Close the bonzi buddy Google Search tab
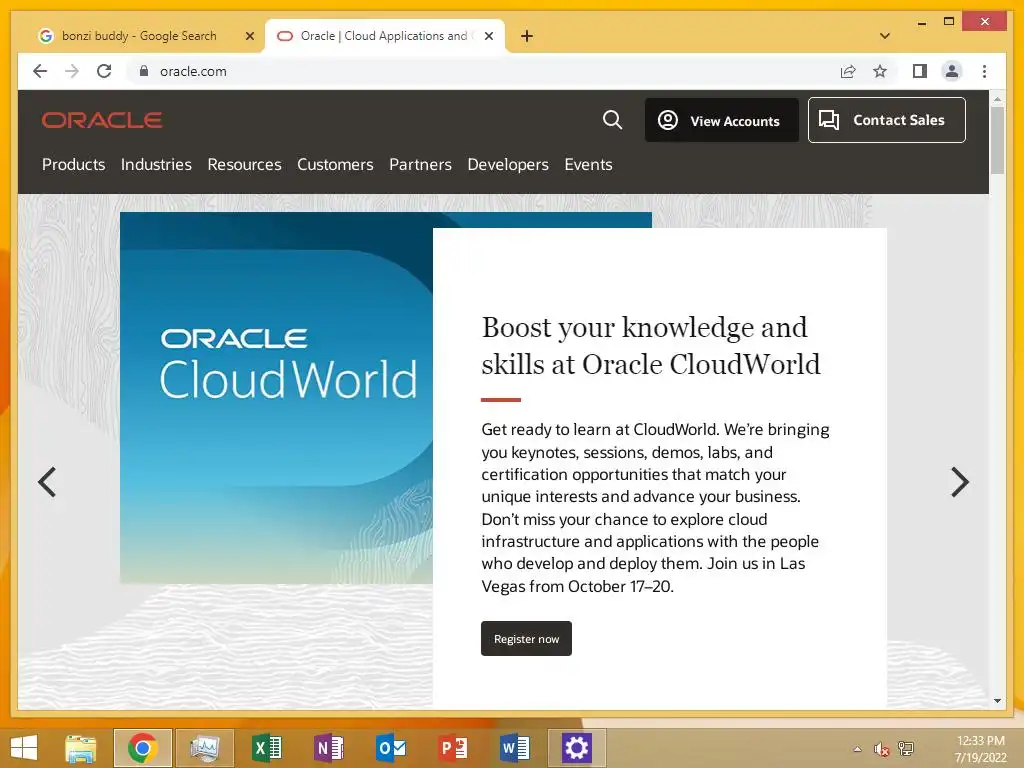 [249, 36]
